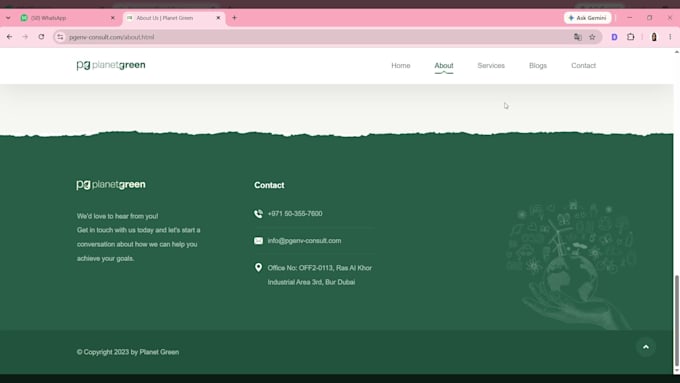
Task: Email info@pgenv-consult.com link
Action: 304,241
